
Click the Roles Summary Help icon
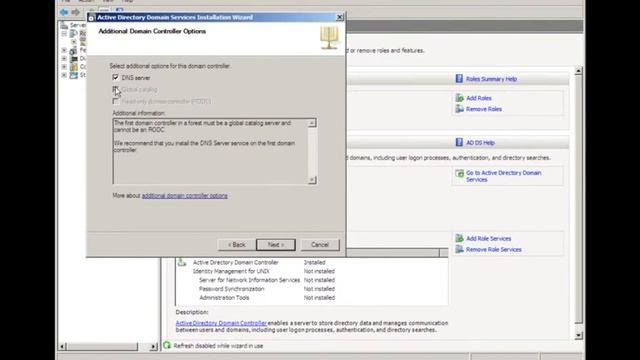[x=459, y=78]
